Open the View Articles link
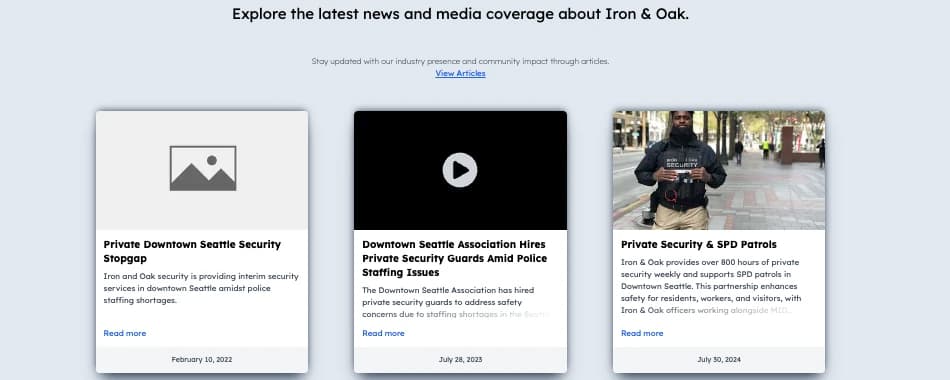 460,73
